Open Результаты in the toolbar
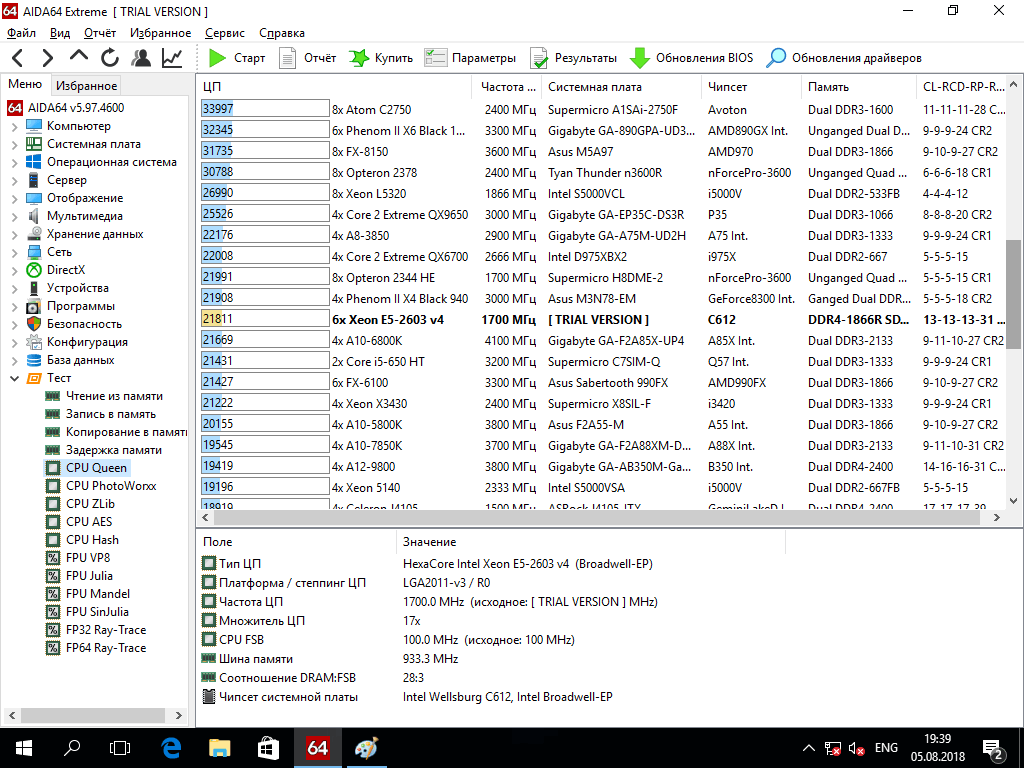1024x768 pixels. coord(573,58)
